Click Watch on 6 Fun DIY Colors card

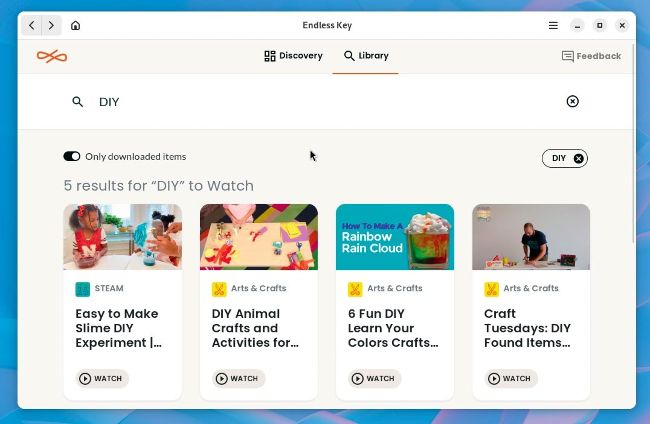pos(374,378)
